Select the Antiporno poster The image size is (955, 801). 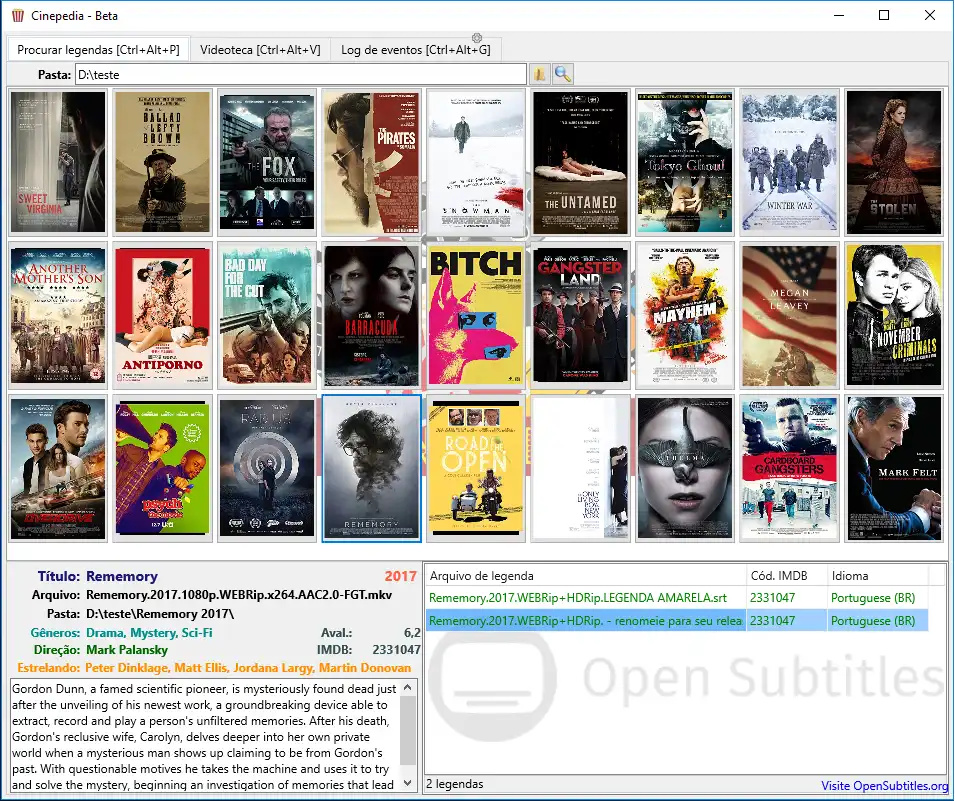click(163, 315)
